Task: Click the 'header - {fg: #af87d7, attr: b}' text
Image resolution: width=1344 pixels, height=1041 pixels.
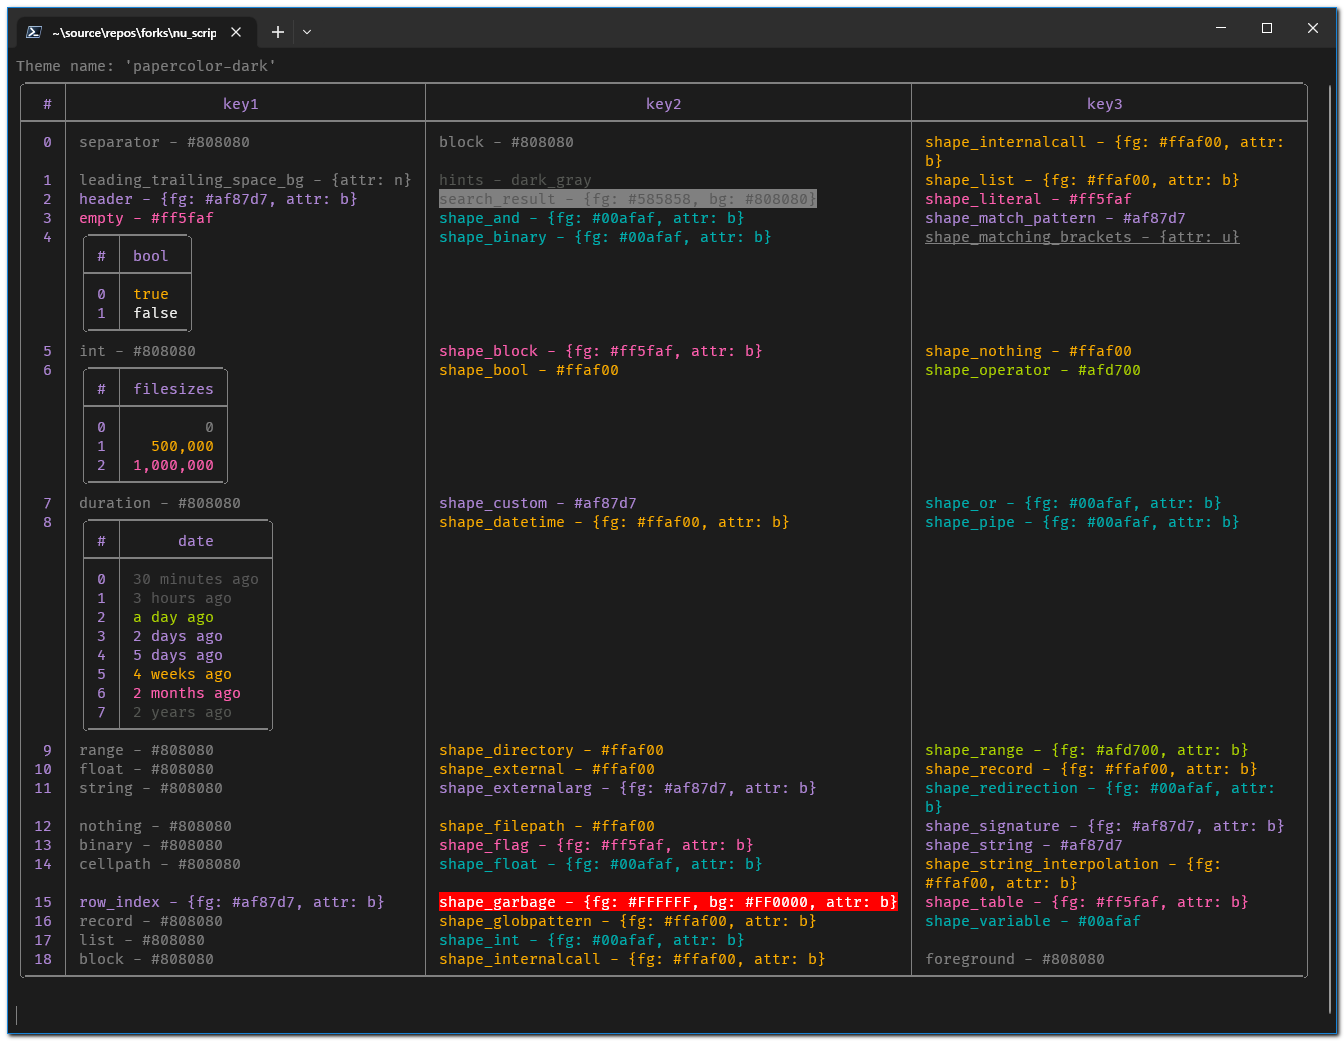Action: 218,199
